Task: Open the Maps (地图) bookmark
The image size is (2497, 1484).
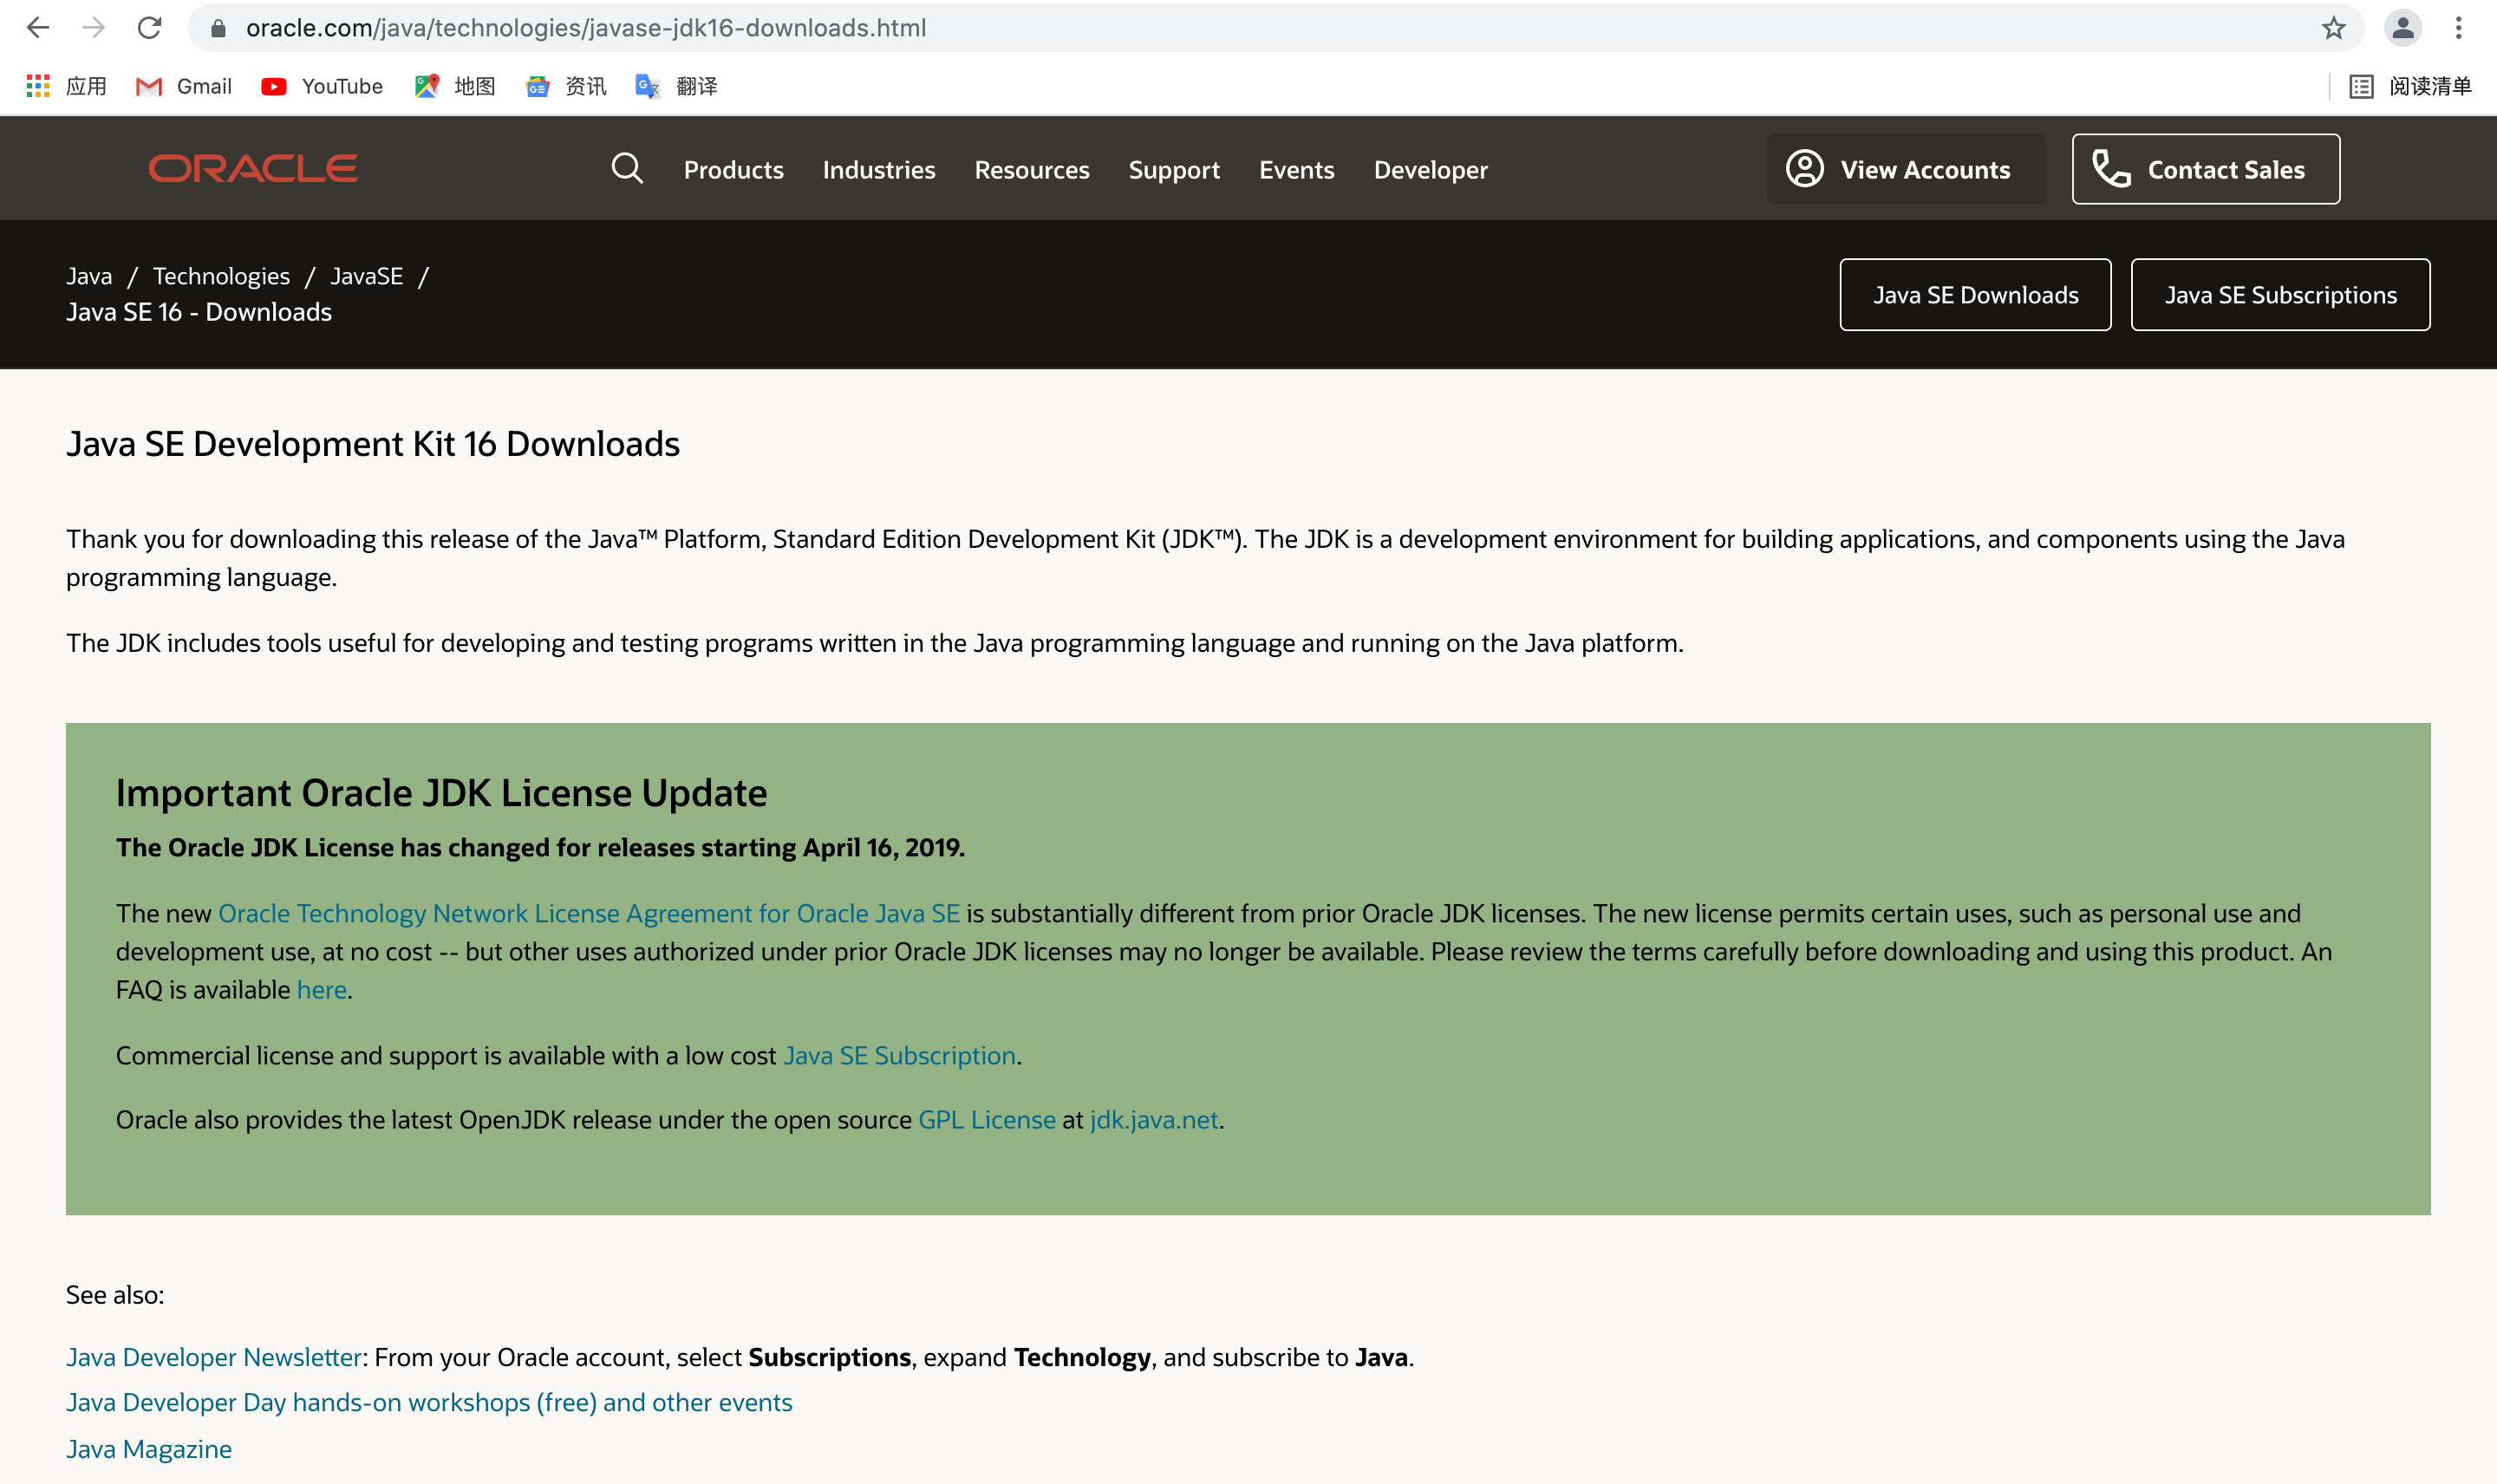Action: coord(455,86)
